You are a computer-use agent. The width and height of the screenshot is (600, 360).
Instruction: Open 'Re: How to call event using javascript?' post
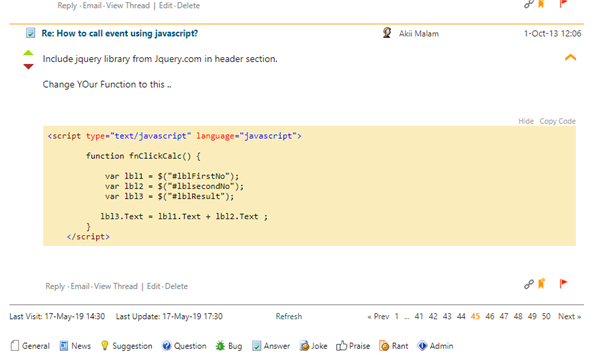click(x=119, y=34)
